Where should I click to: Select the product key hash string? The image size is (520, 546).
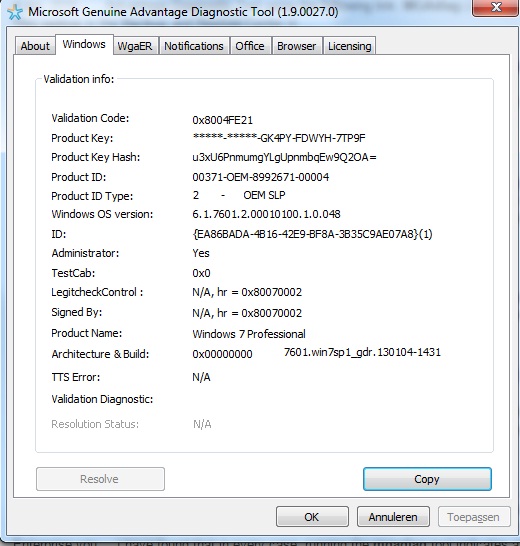click(x=284, y=157)
